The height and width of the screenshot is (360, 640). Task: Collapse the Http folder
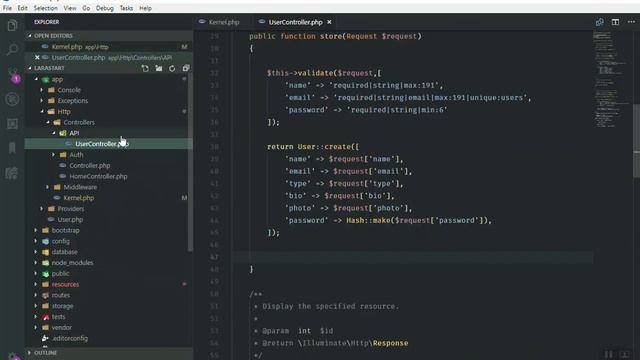(42, 111)
